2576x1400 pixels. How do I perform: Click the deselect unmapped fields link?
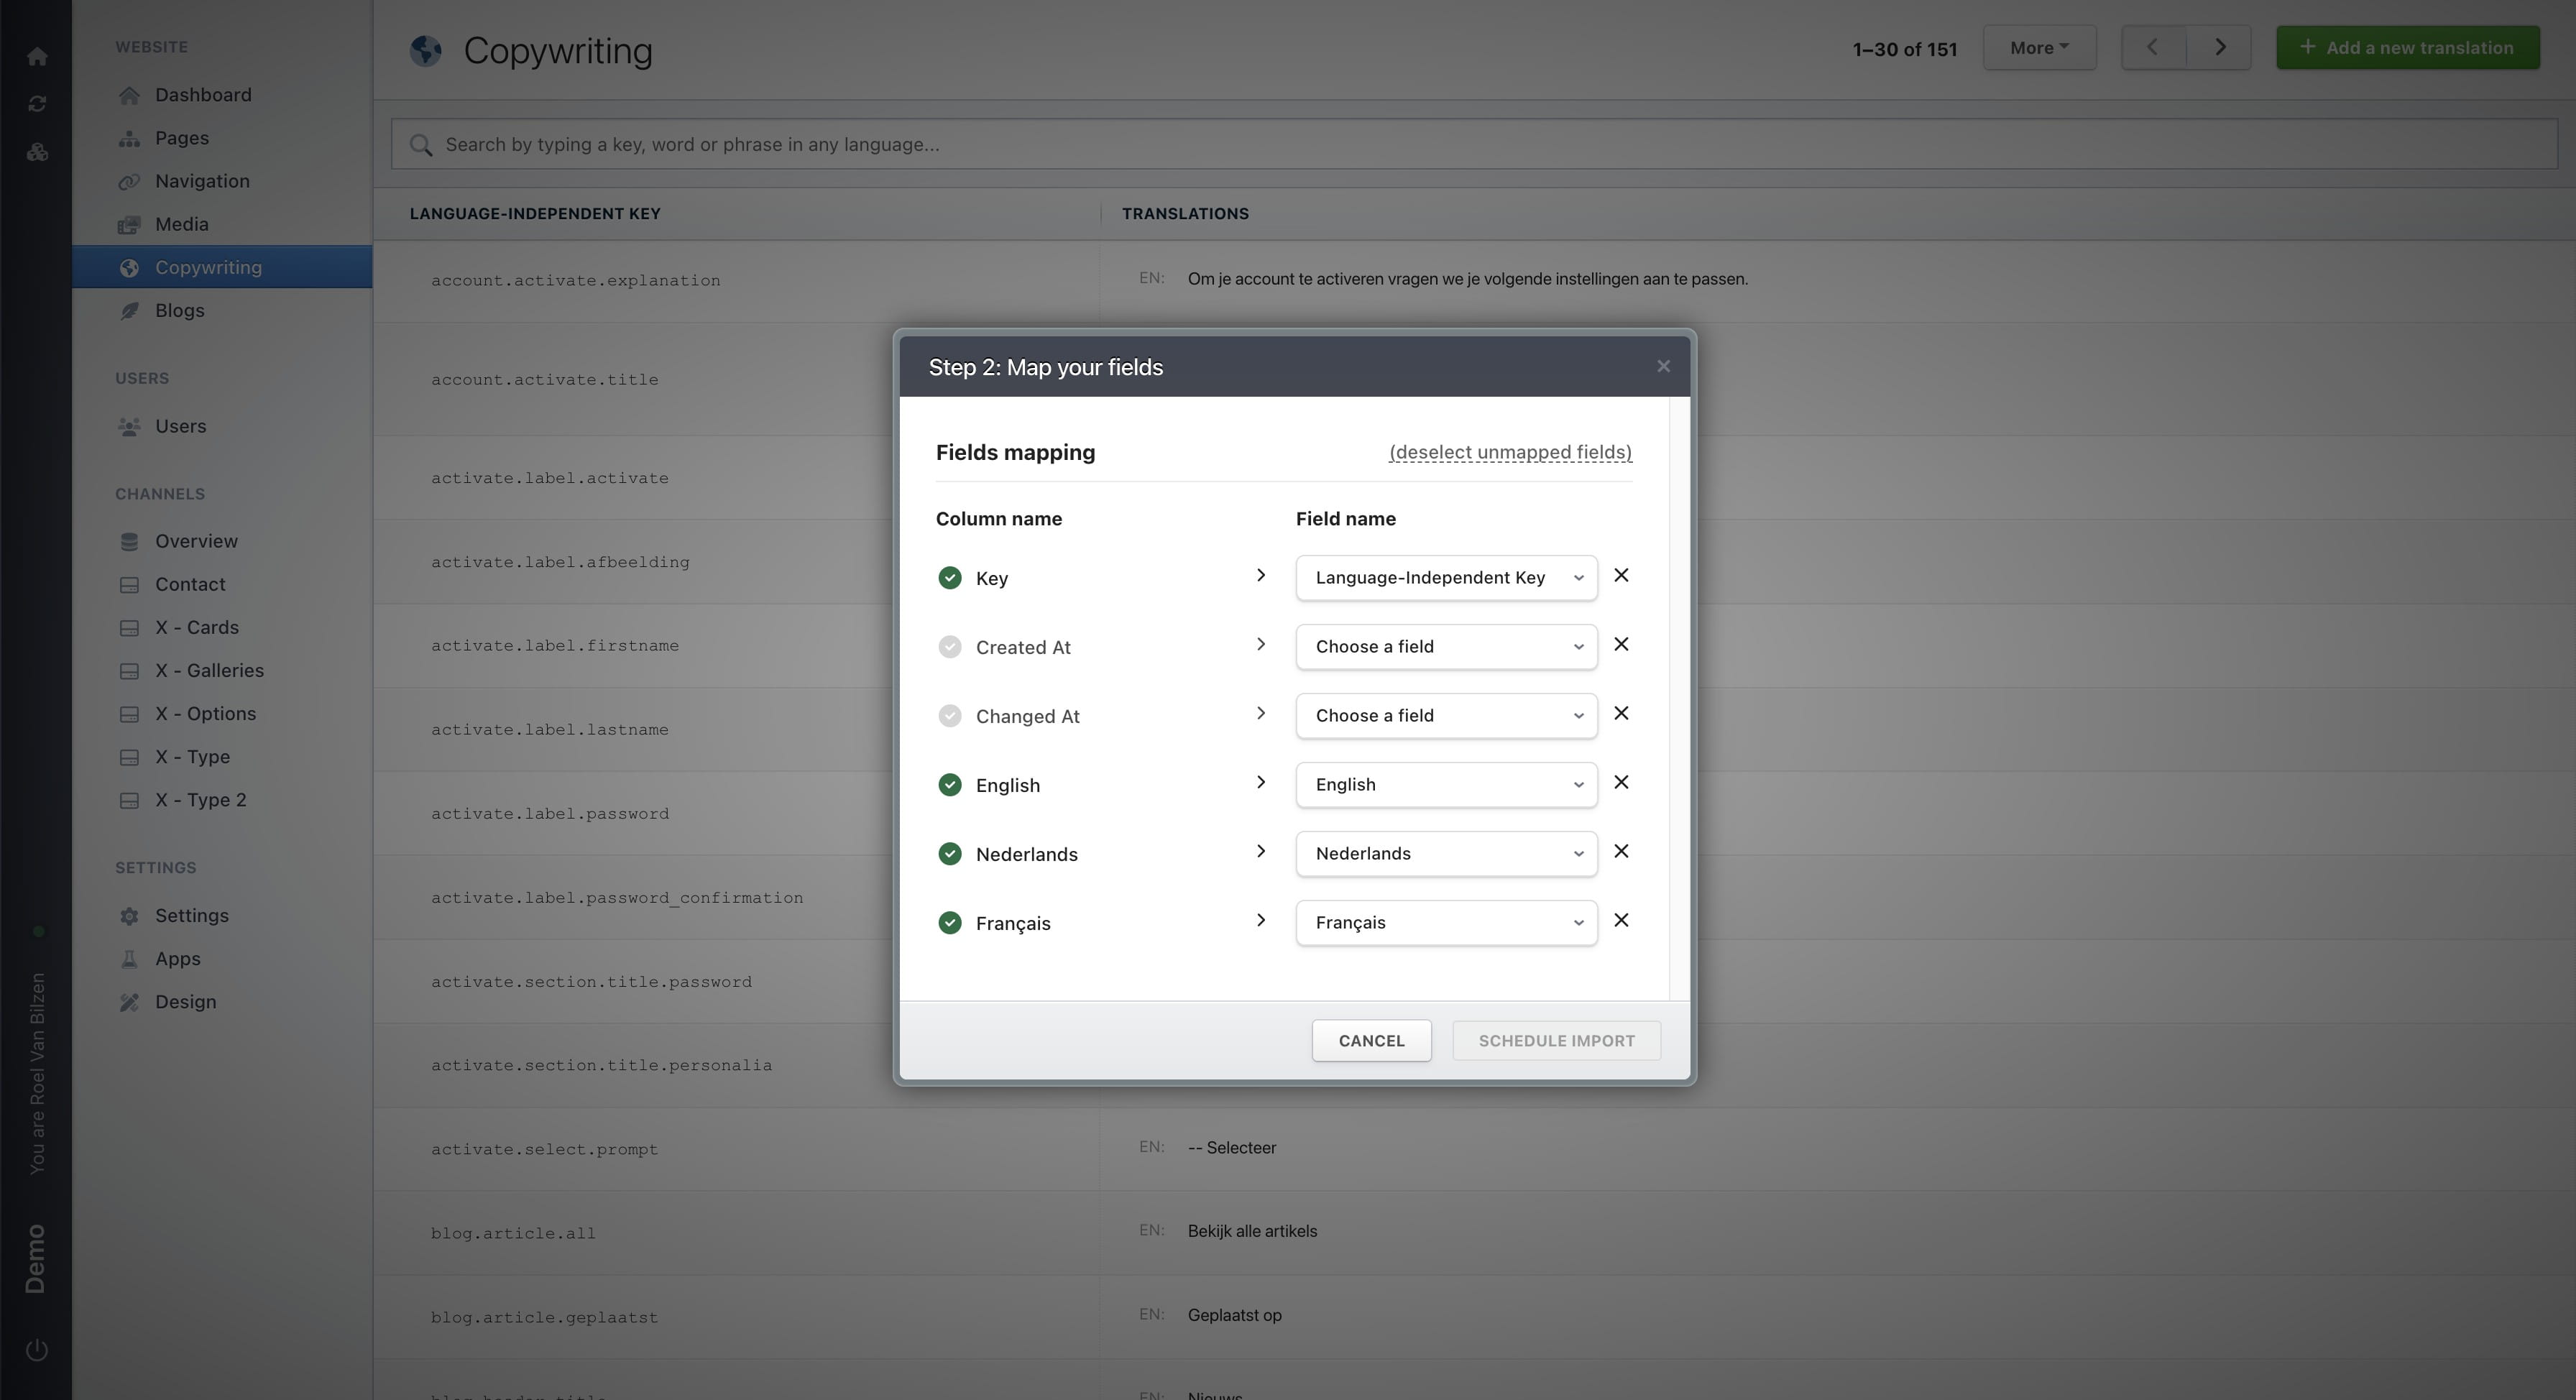1510,452
